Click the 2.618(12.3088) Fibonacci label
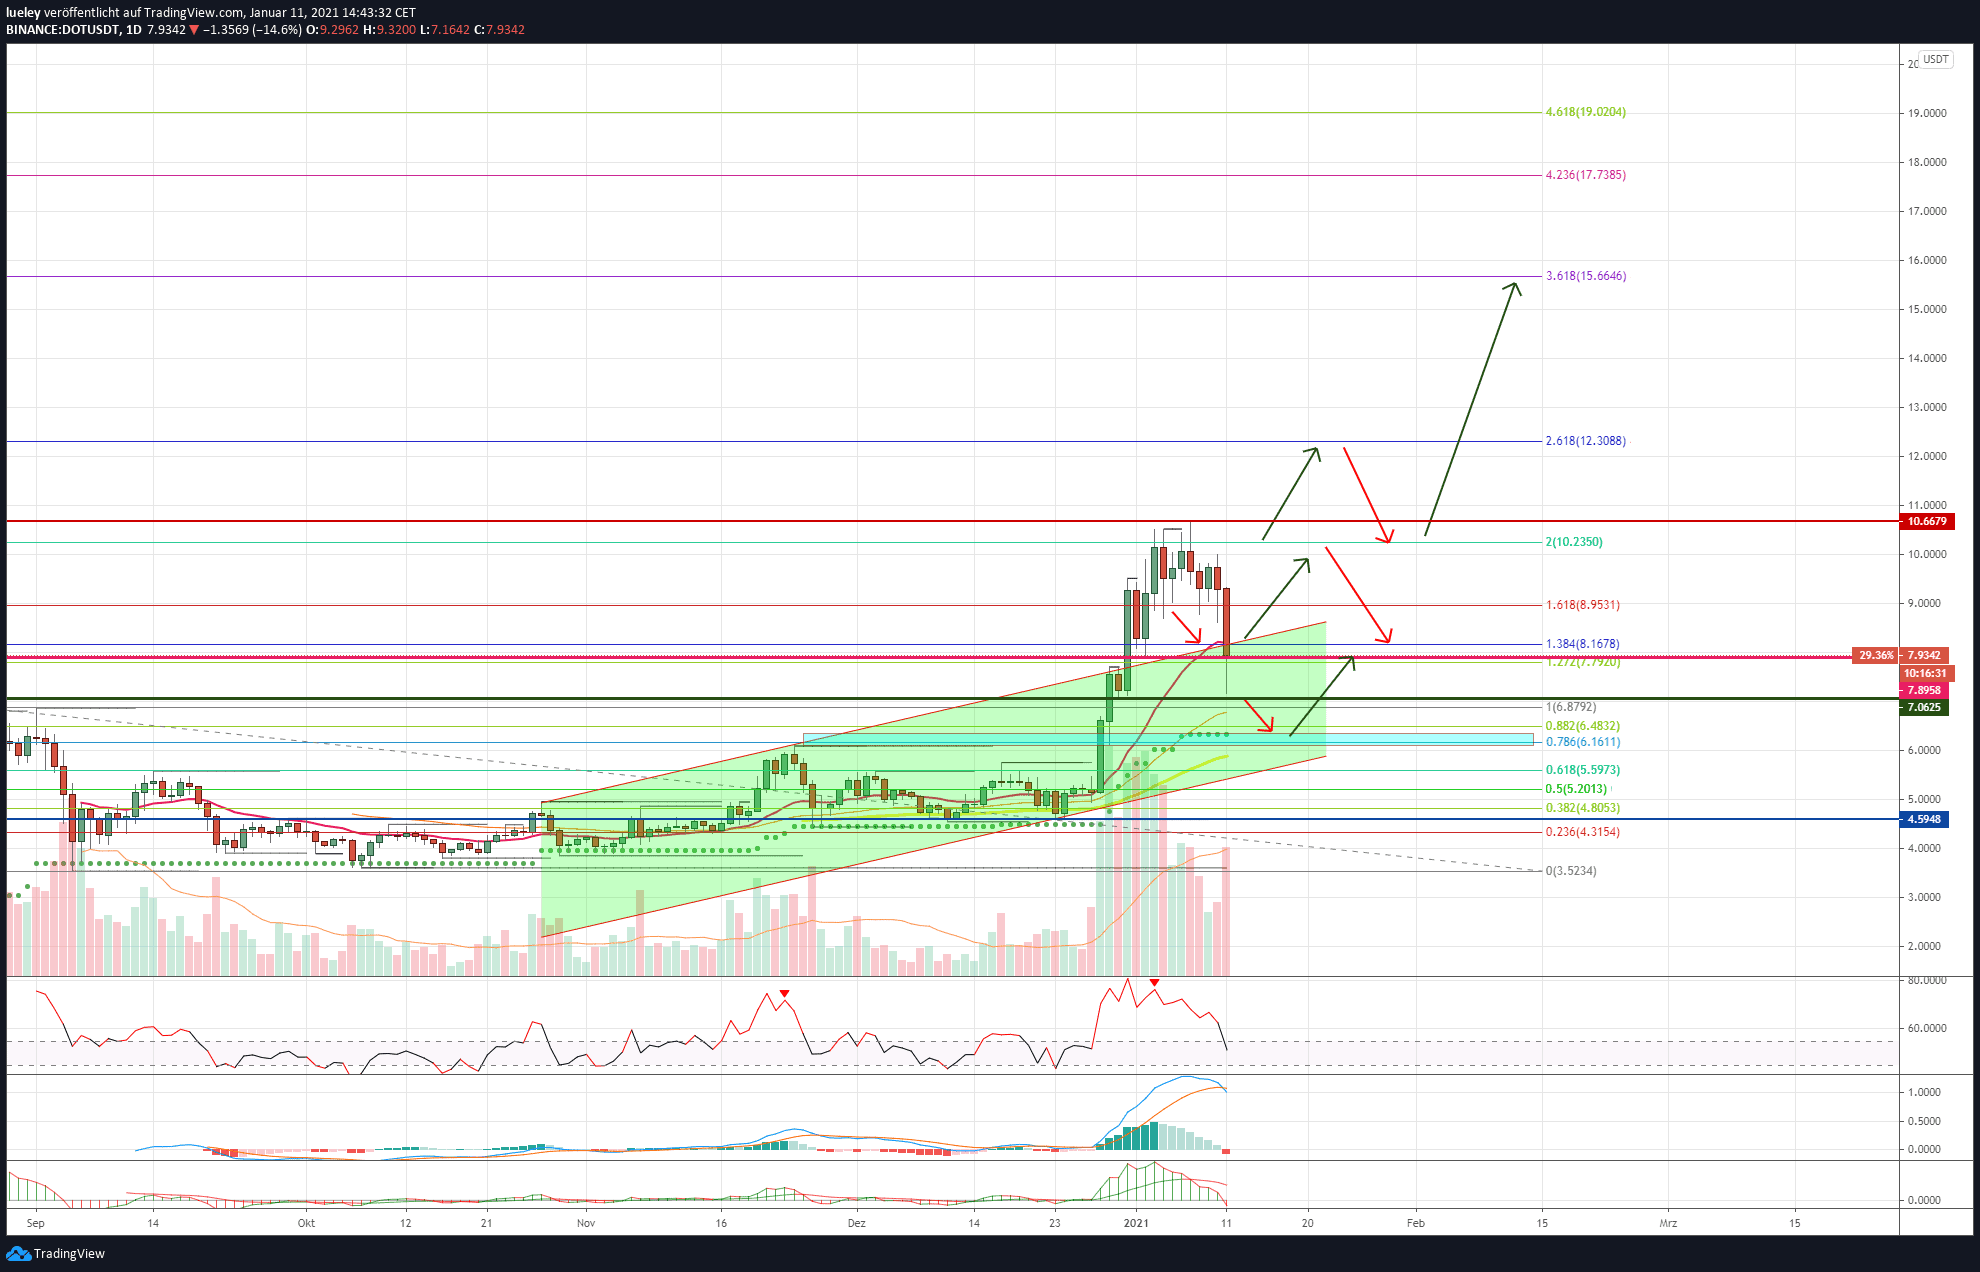This screenshot has width=1980, height=1272. pyautogui.click(x=1585, y=441)
